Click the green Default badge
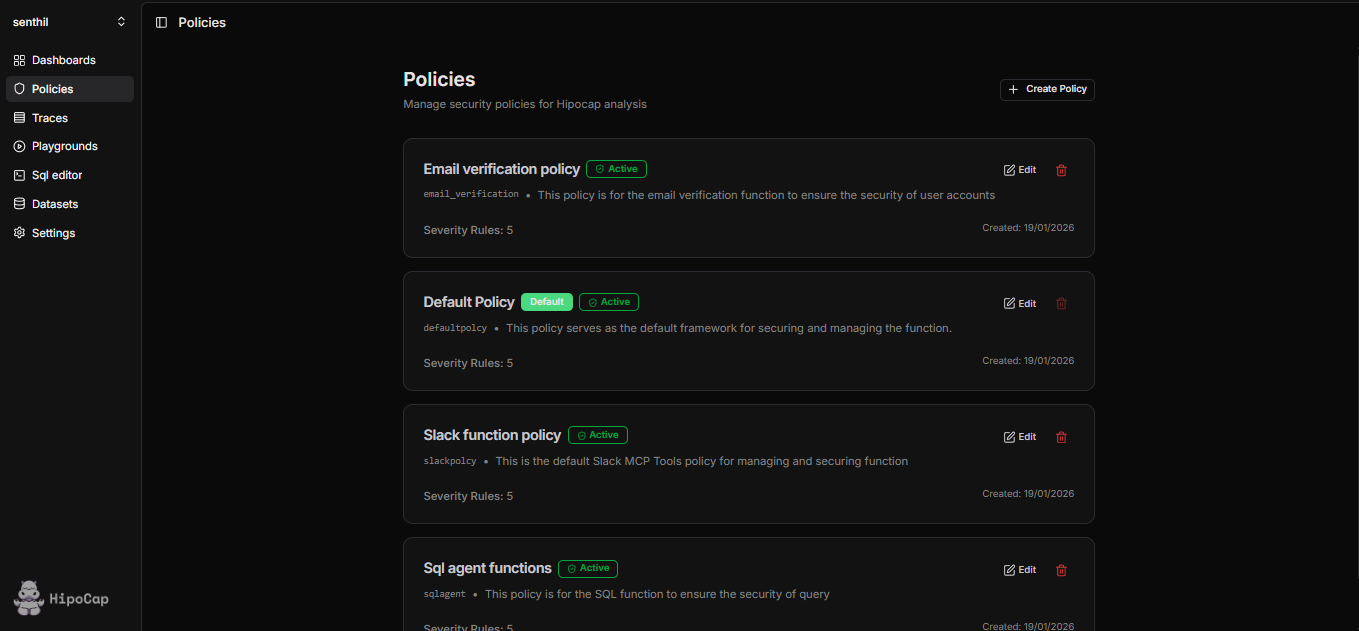Image resolution: width=1359 pixels, height=631 pixels. pyautogui.click(x=547, y=302)
